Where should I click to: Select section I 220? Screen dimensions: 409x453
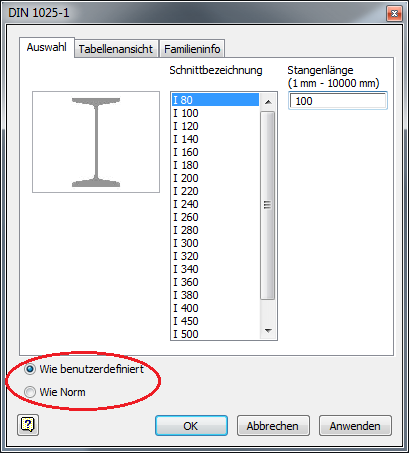215,191
